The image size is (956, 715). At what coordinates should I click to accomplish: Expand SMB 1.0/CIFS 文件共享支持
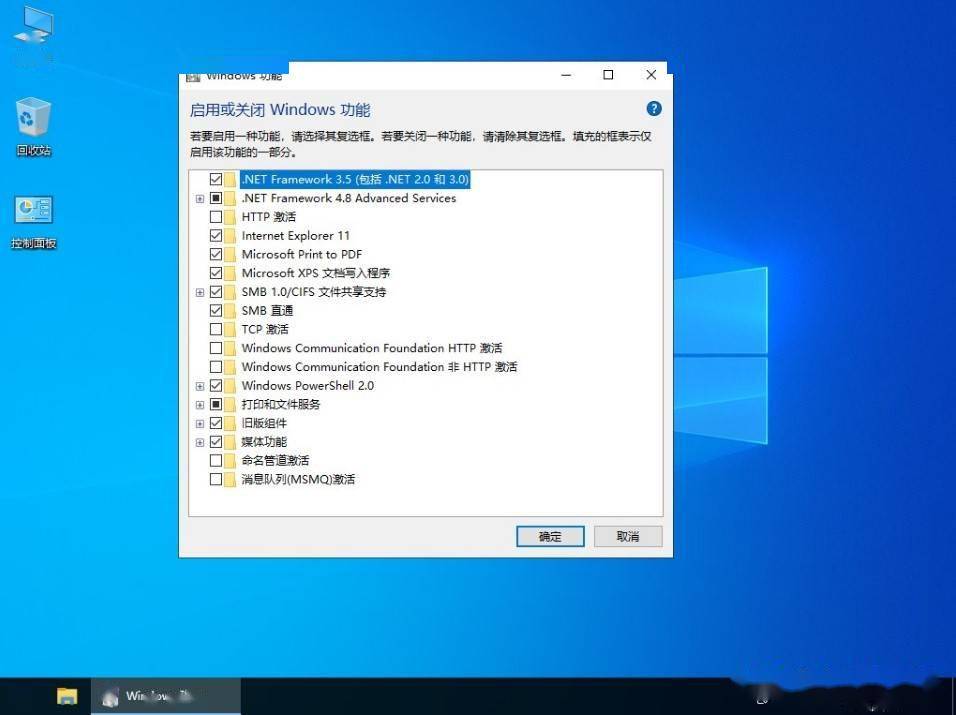pos(199,292)
